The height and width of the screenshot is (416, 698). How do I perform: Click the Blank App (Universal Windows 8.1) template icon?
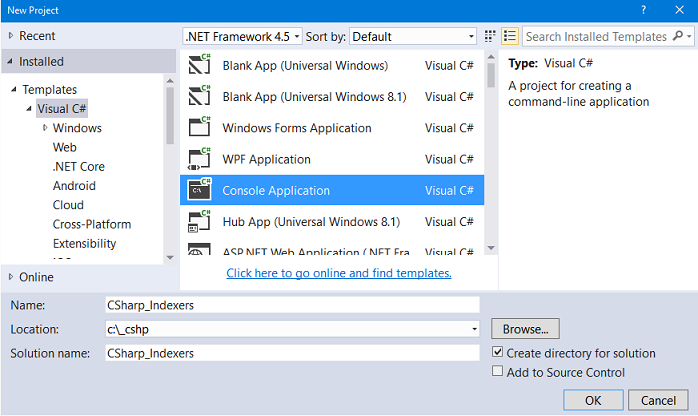(199, 96)
